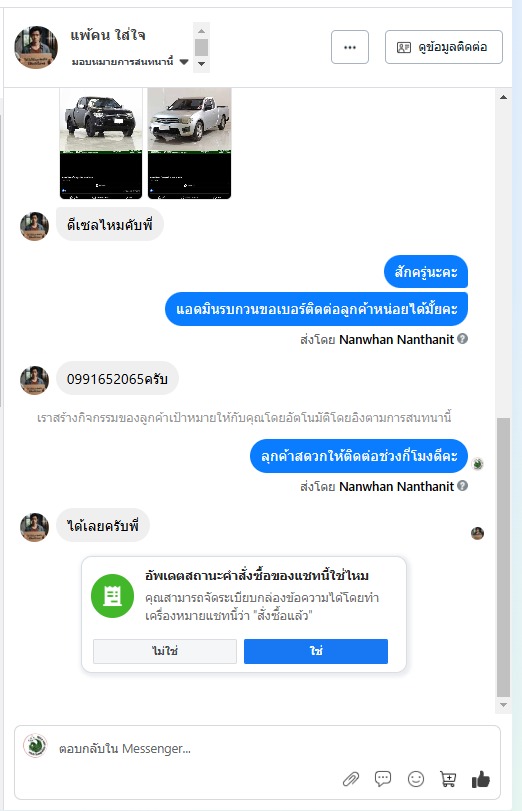Open the black pickup truck photo
Viewport: 522px width, 811px height.
[x=101, y=143]
